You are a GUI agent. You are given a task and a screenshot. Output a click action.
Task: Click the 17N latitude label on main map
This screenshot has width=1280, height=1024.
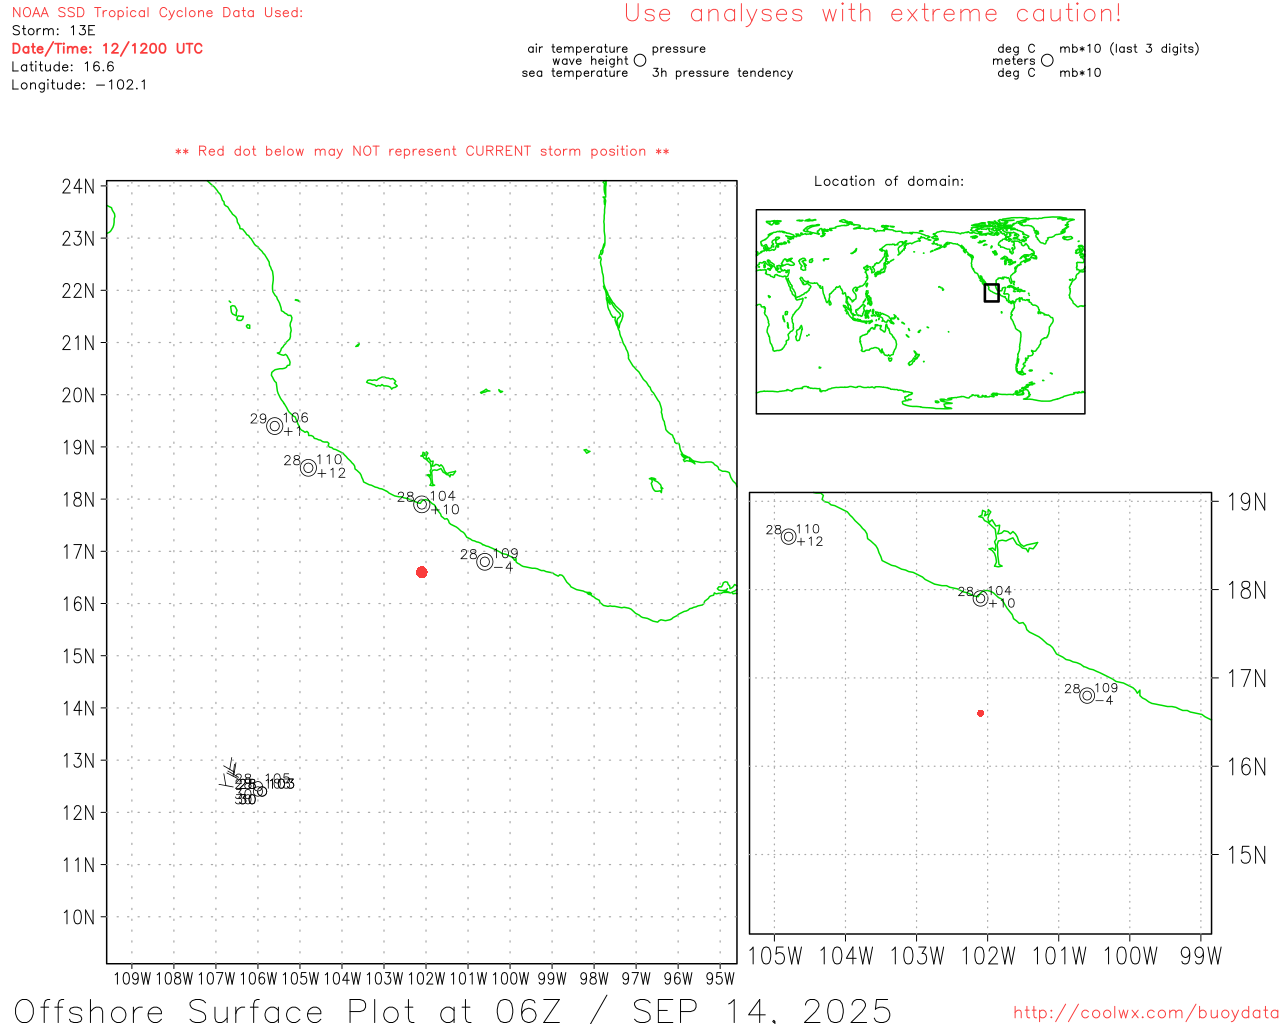[x=79, y=552]
